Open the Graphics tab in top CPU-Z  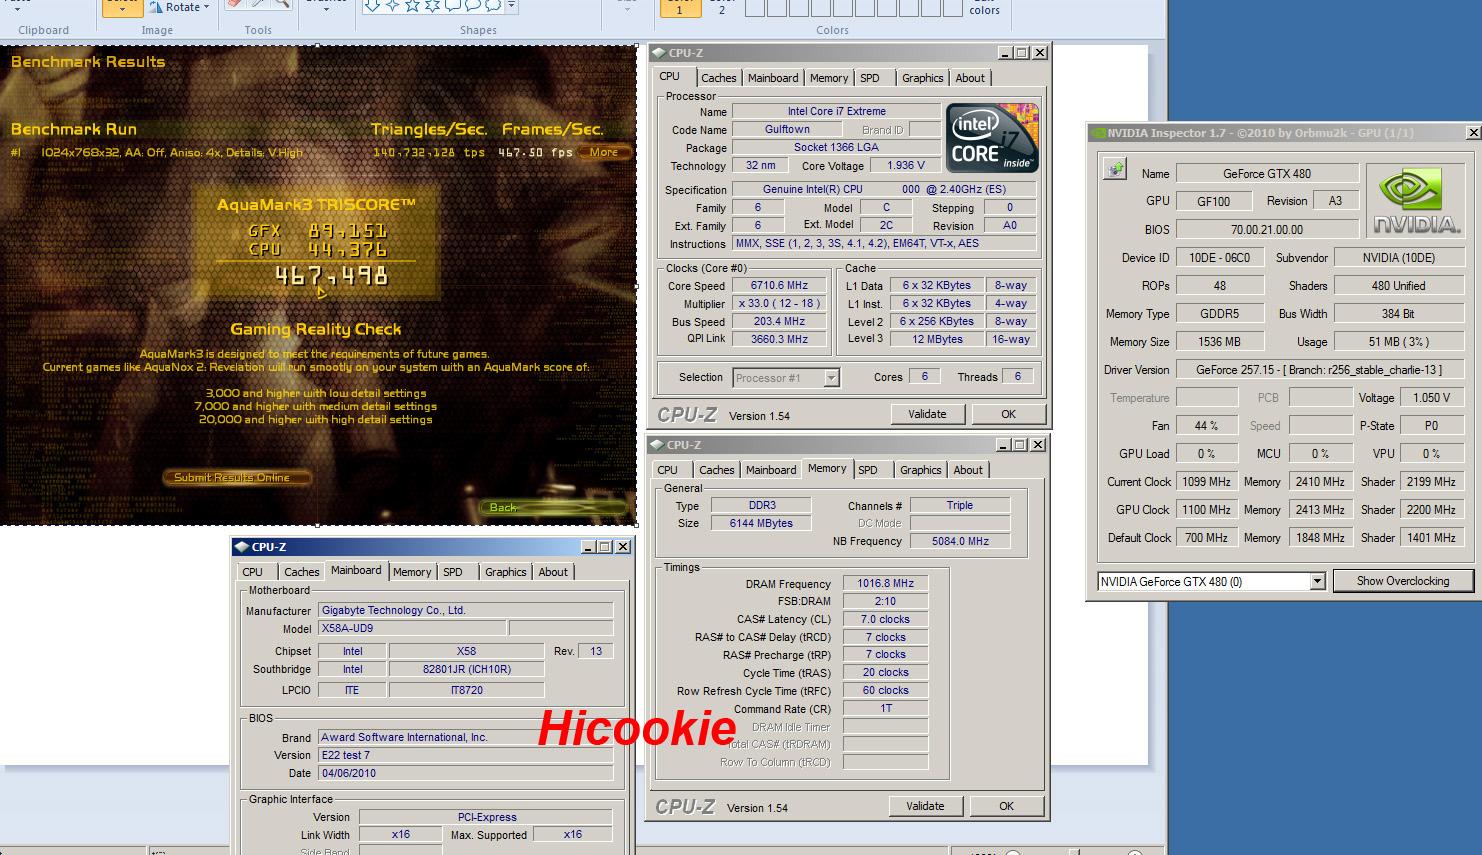point(922,78)
